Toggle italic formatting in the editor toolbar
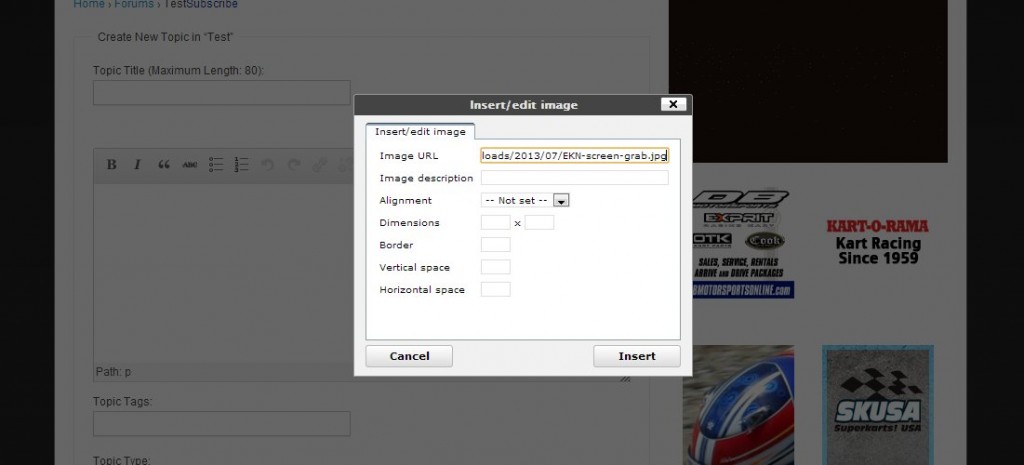The image size is (1024, 465). point(138,165)
